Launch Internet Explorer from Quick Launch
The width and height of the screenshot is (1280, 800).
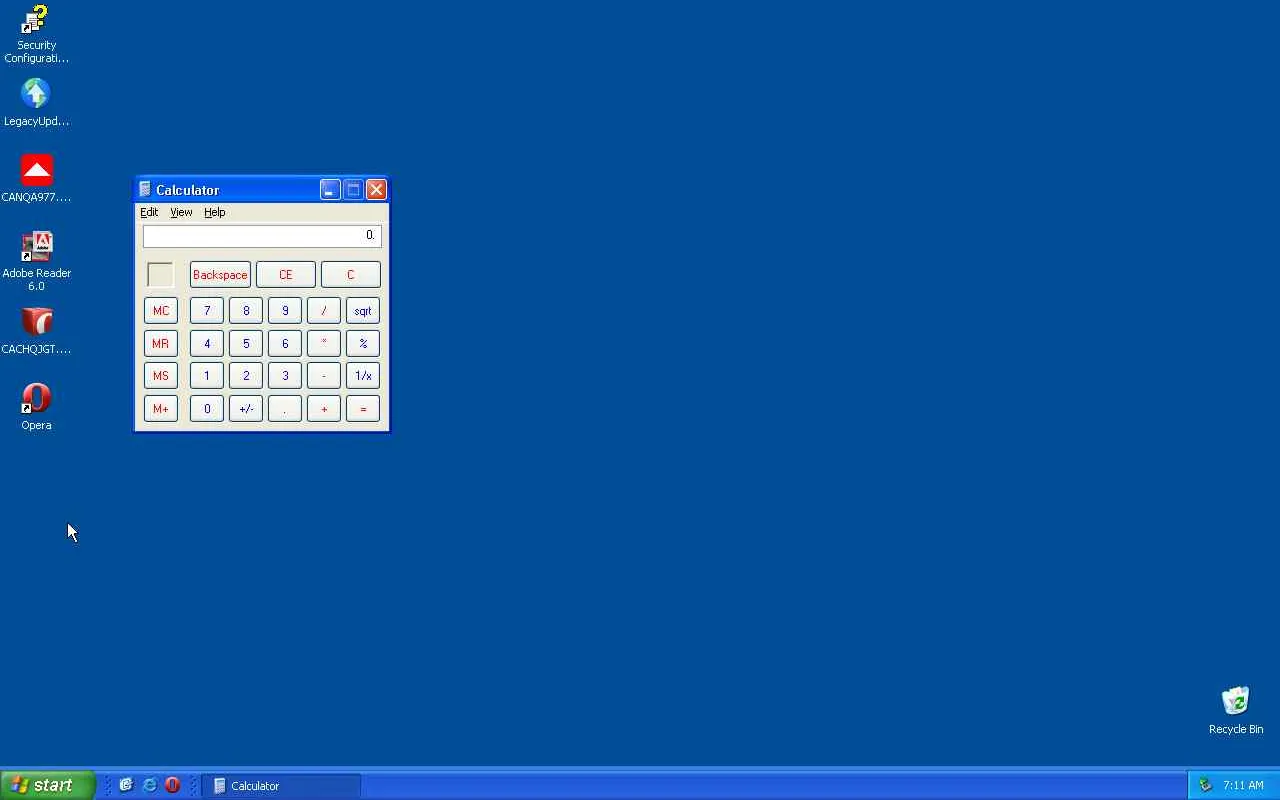[149, 785]
